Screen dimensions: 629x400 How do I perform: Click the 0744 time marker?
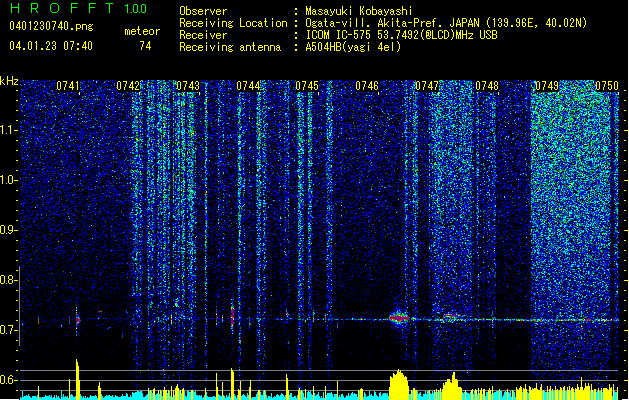point(248,86)
